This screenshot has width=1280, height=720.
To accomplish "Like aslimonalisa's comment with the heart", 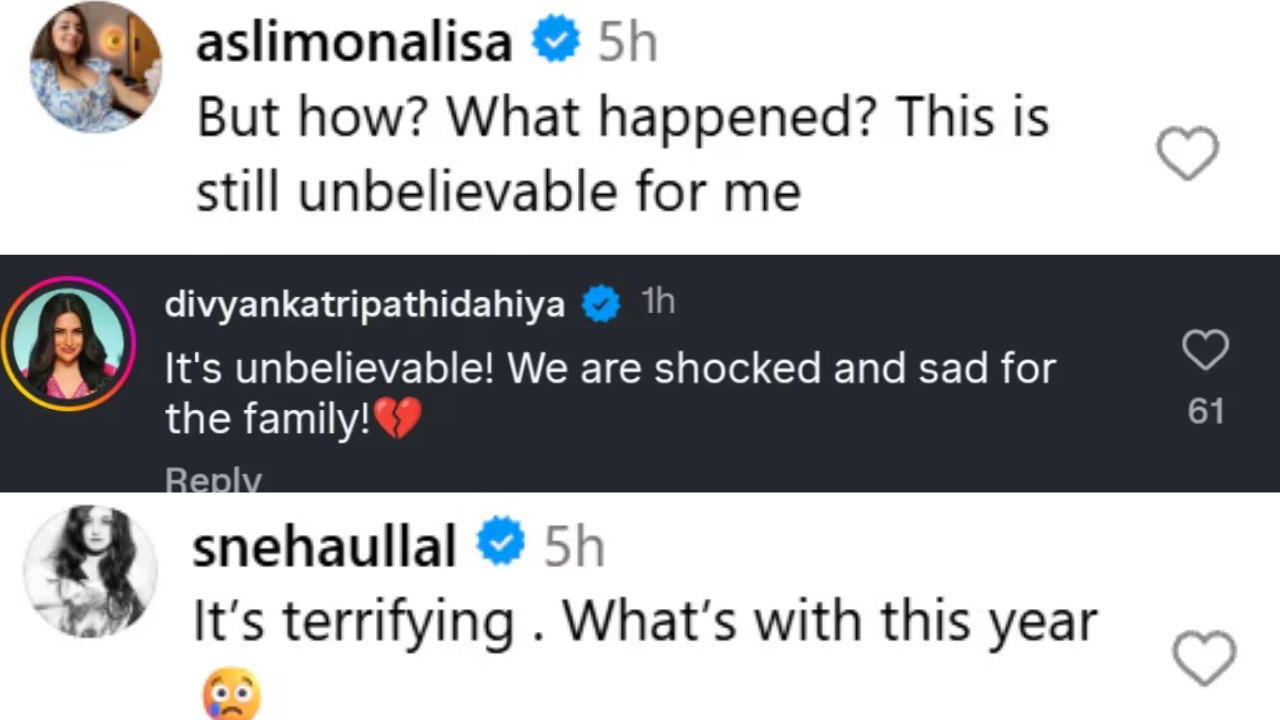I will [1187, 154].
